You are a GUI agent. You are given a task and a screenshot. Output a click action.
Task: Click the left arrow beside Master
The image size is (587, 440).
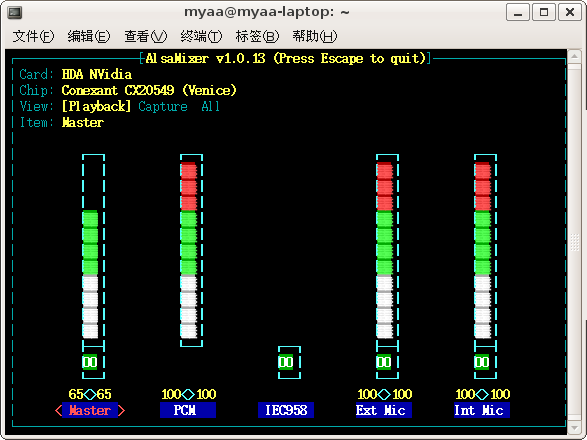[58, 410]
